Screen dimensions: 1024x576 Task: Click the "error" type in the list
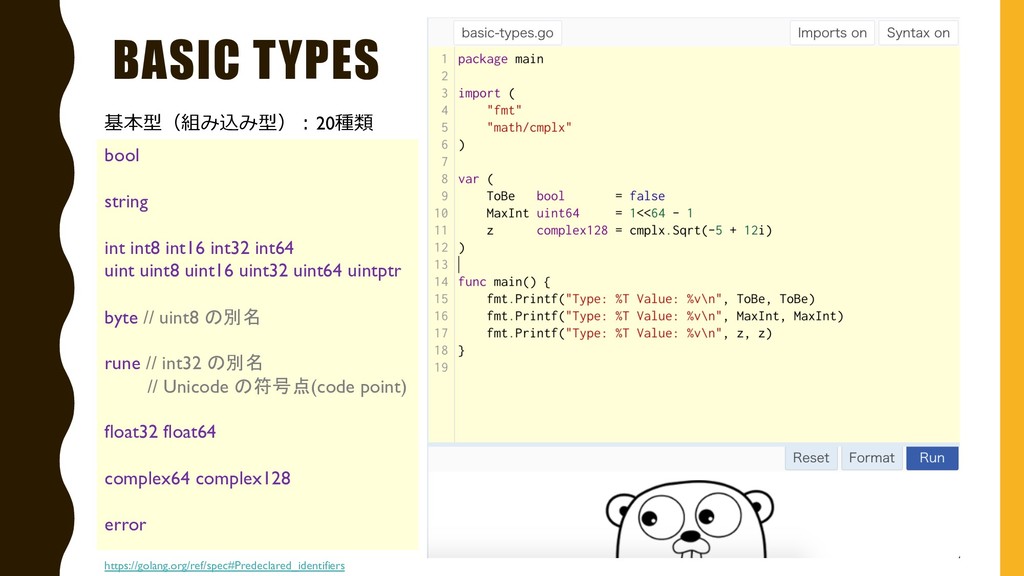pos(125,525)
